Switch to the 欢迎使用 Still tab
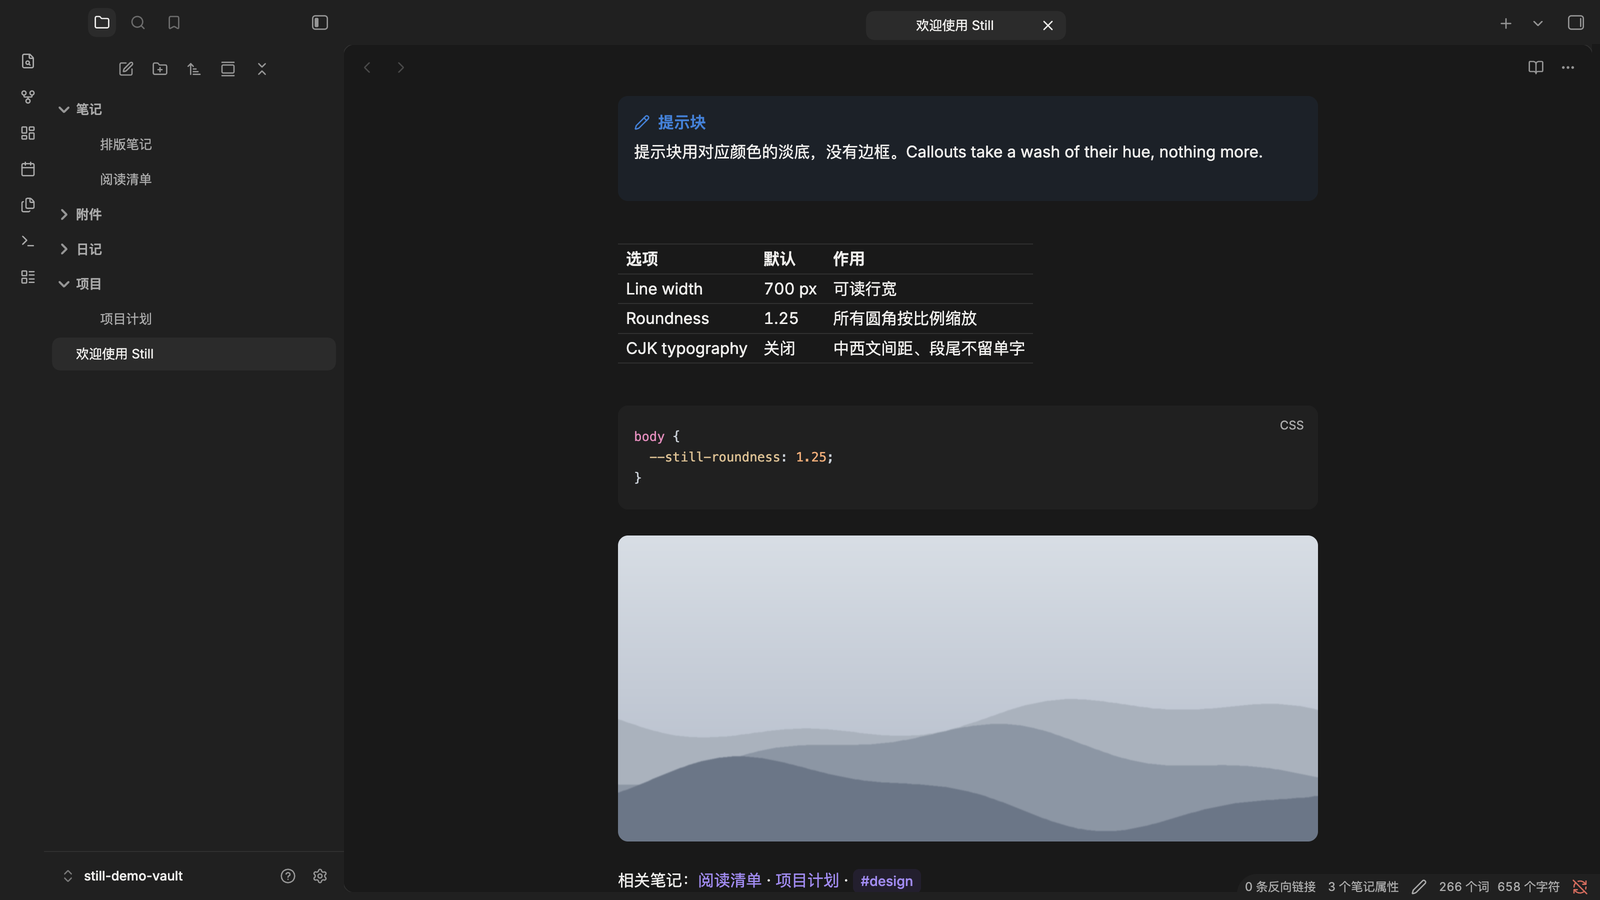This screenshot has width=1600, height=900. tap(955, 25)
